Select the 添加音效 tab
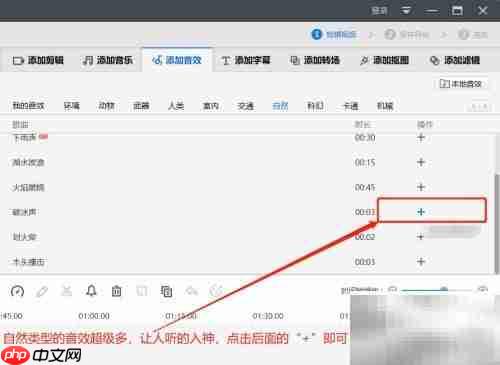The width and height of the screenshot is (500, 365). pos(177,60)
